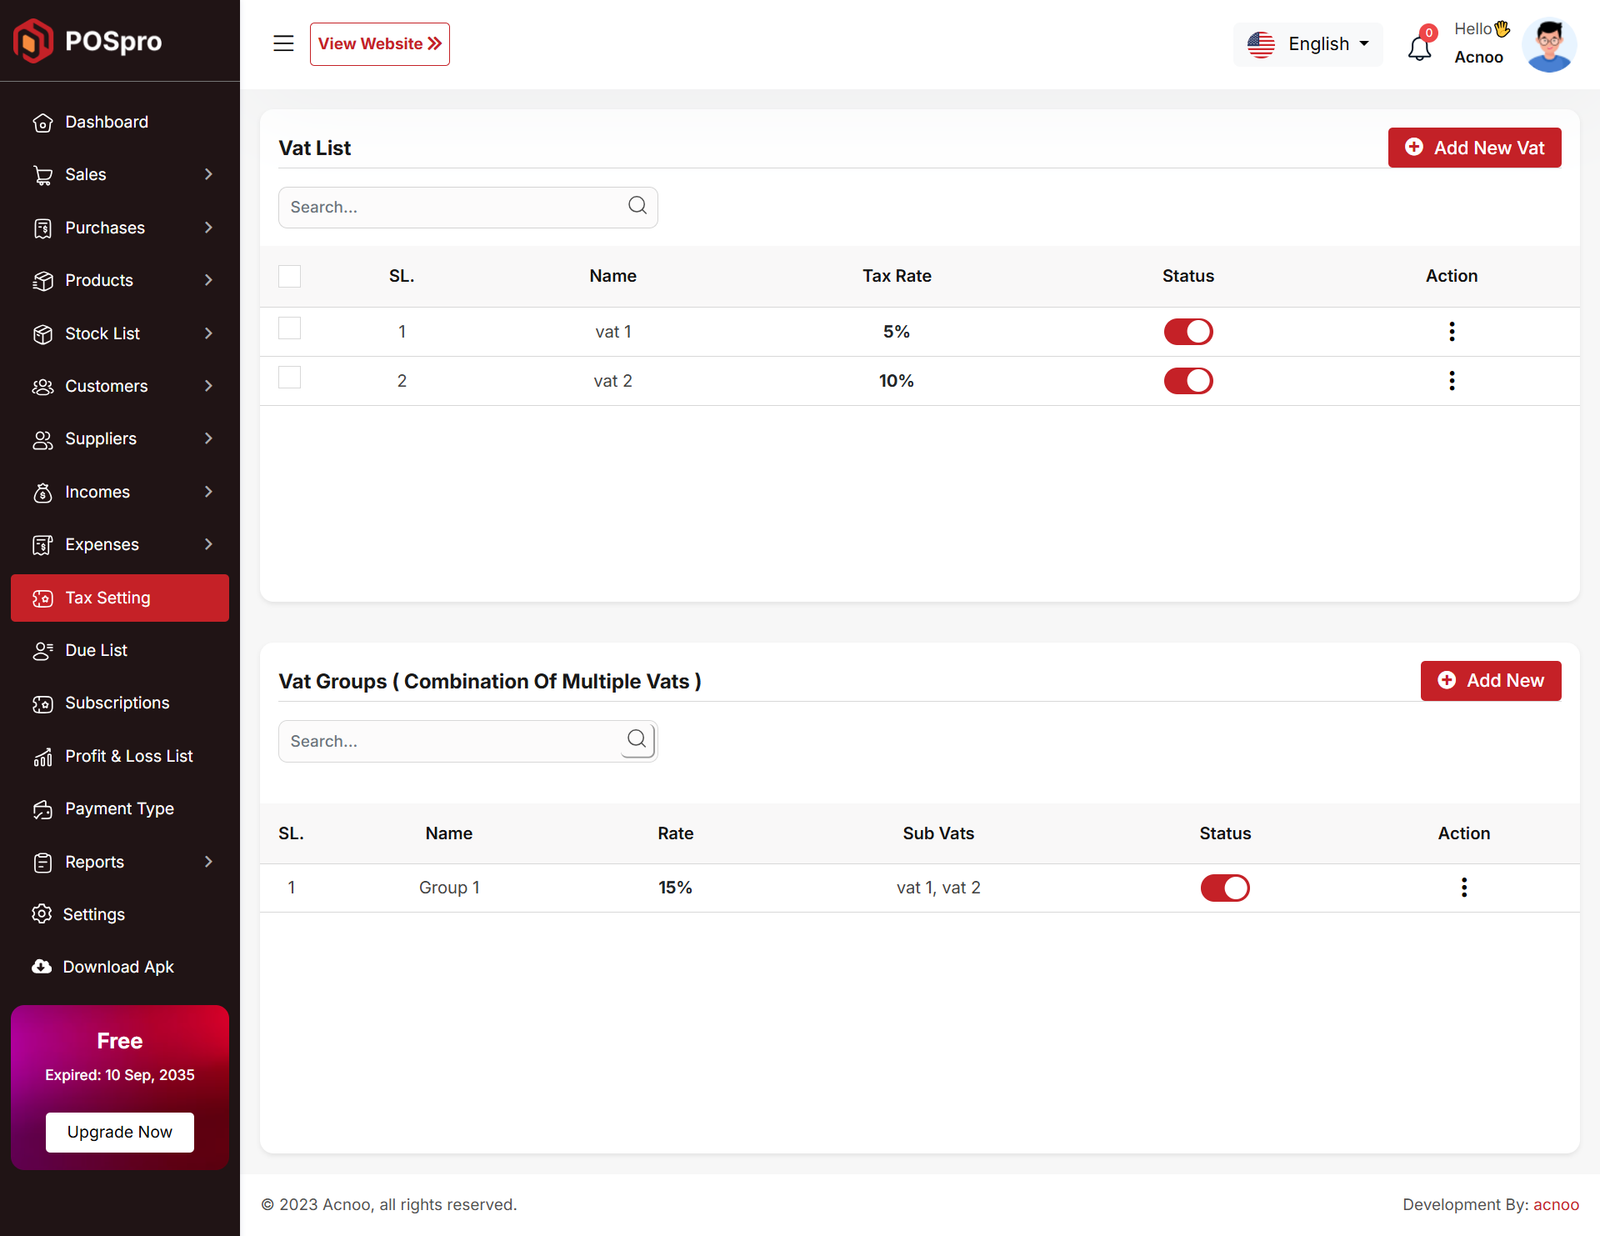Select all rows using header checkbox
Image resolution: width=1600 pixels, height=1236 pixels.
pos(290,276)
